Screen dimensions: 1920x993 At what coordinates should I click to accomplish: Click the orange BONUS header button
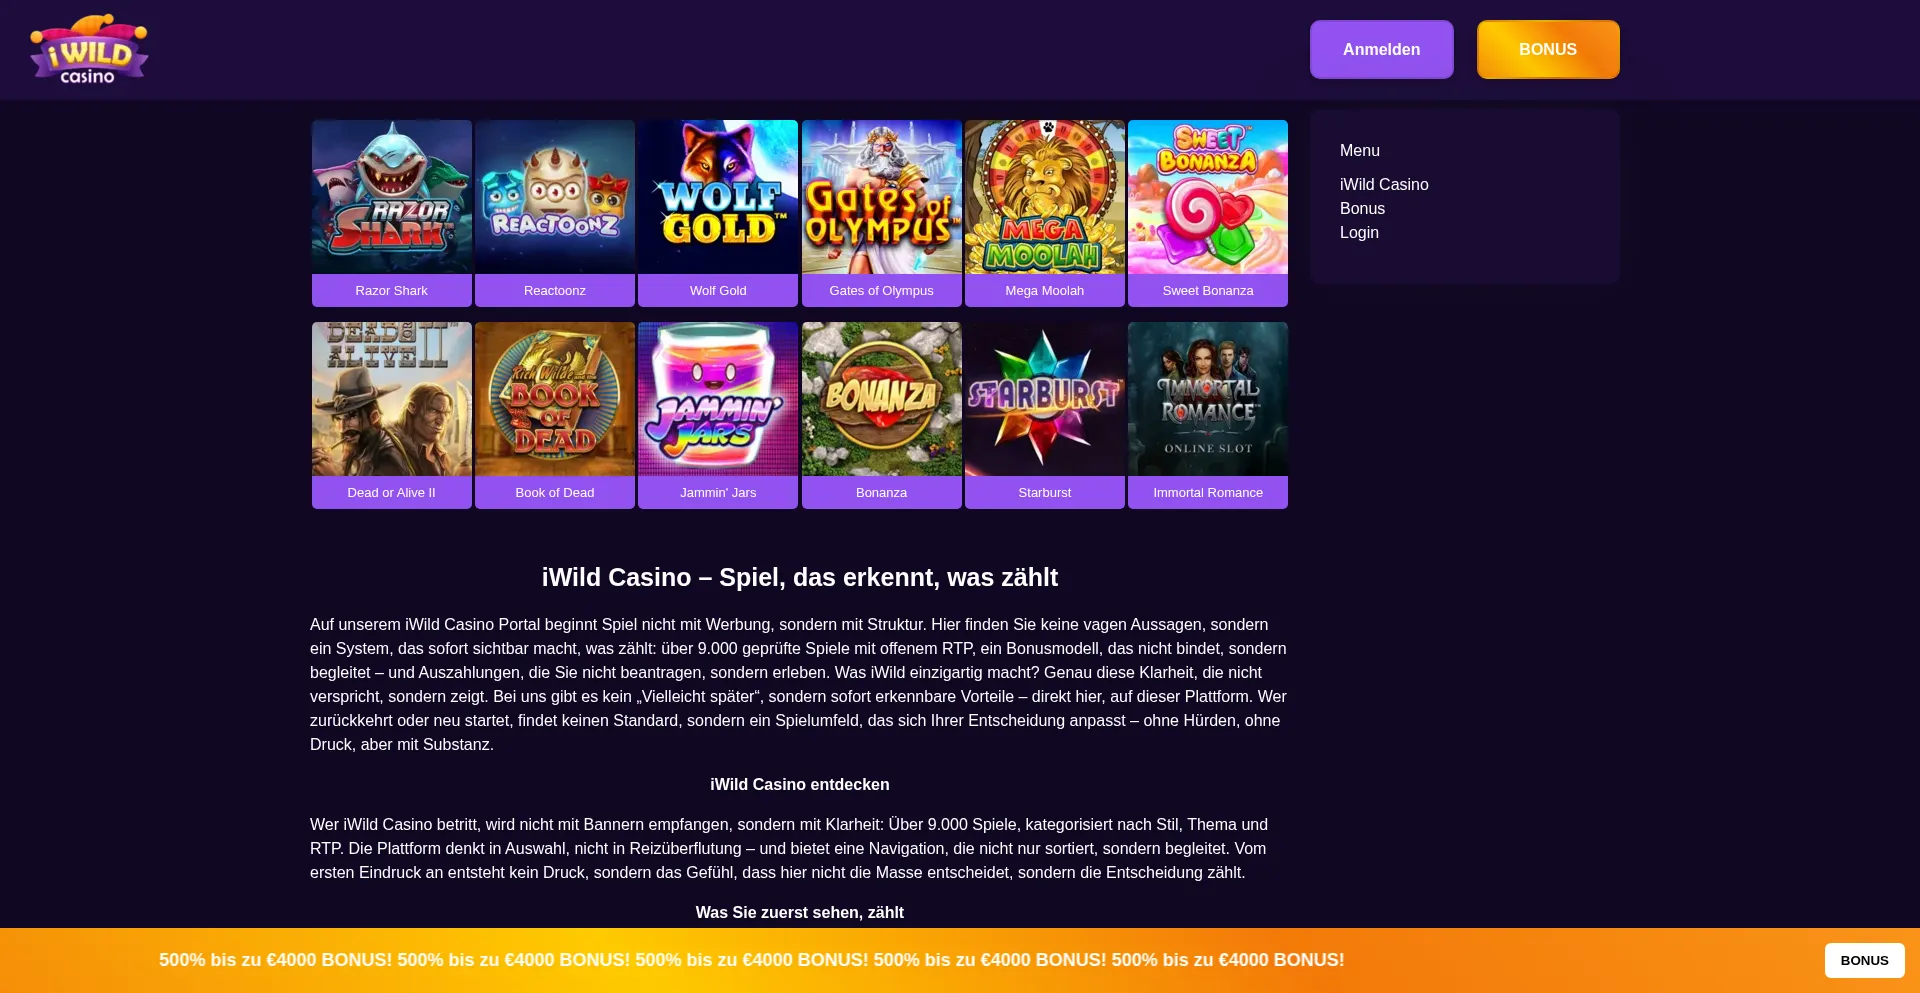click(1548, 49)
